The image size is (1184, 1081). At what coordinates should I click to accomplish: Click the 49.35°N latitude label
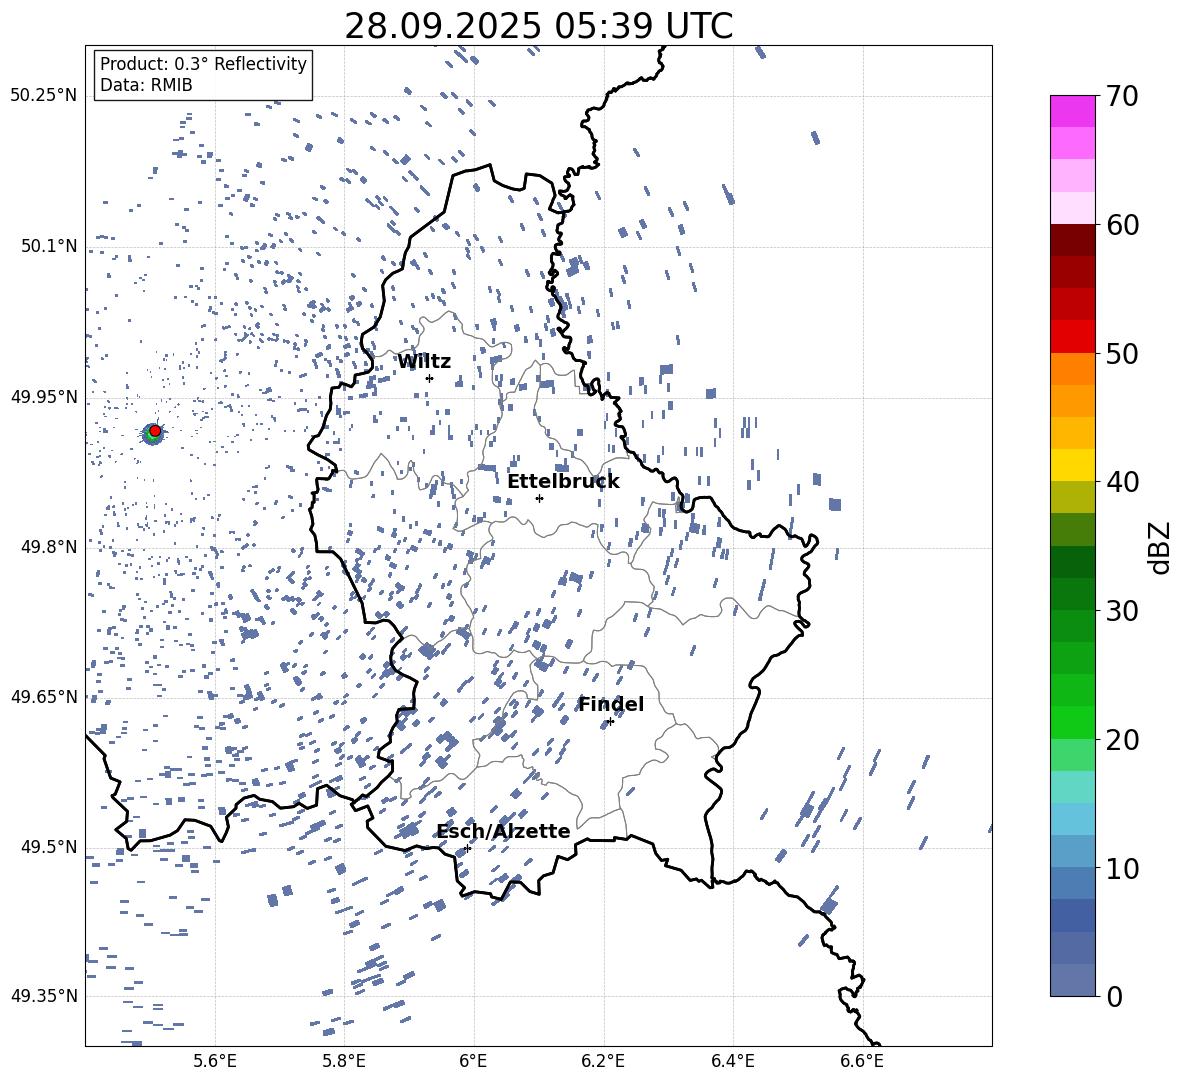[44, 996]
